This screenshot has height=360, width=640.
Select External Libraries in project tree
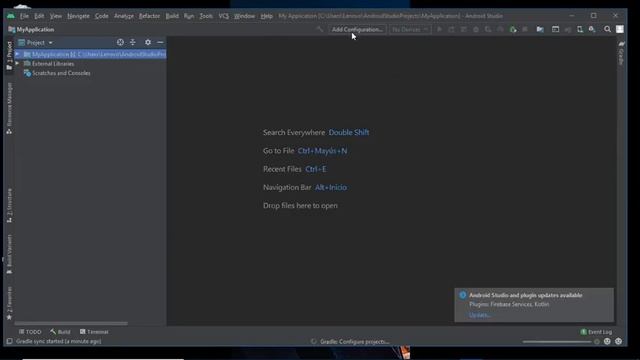tap(53, 64)
